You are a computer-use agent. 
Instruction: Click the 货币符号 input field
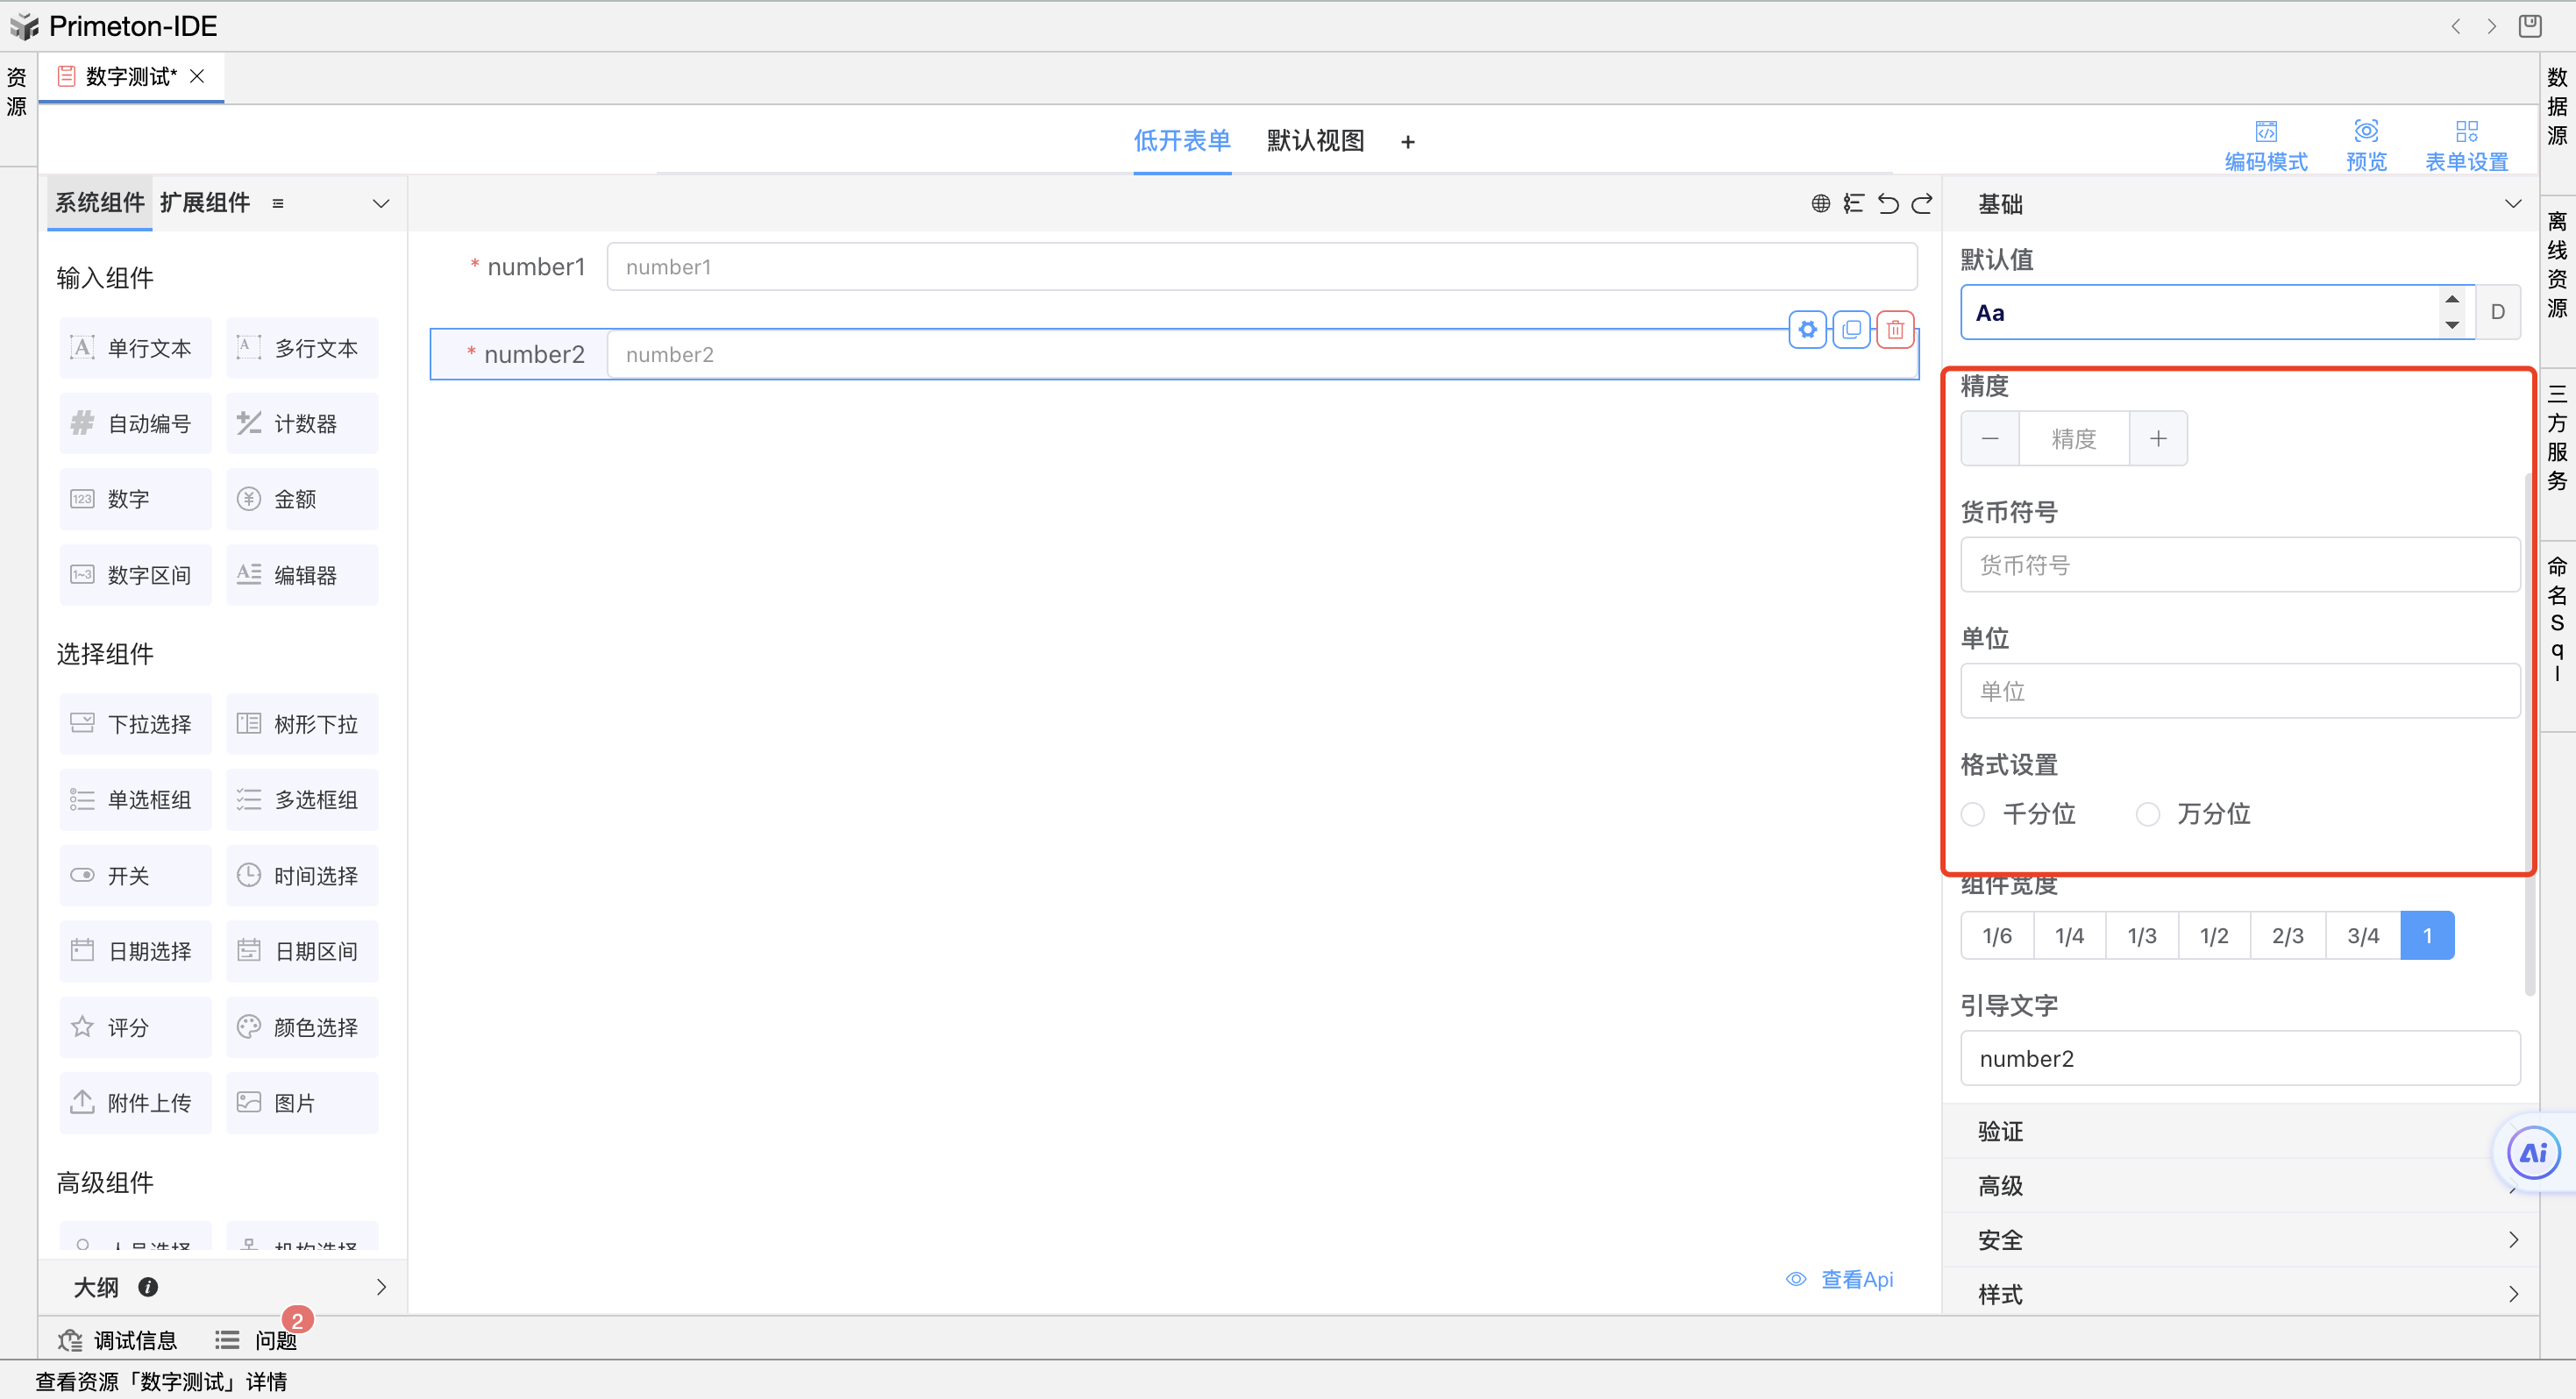click(x=2239, y=565)
